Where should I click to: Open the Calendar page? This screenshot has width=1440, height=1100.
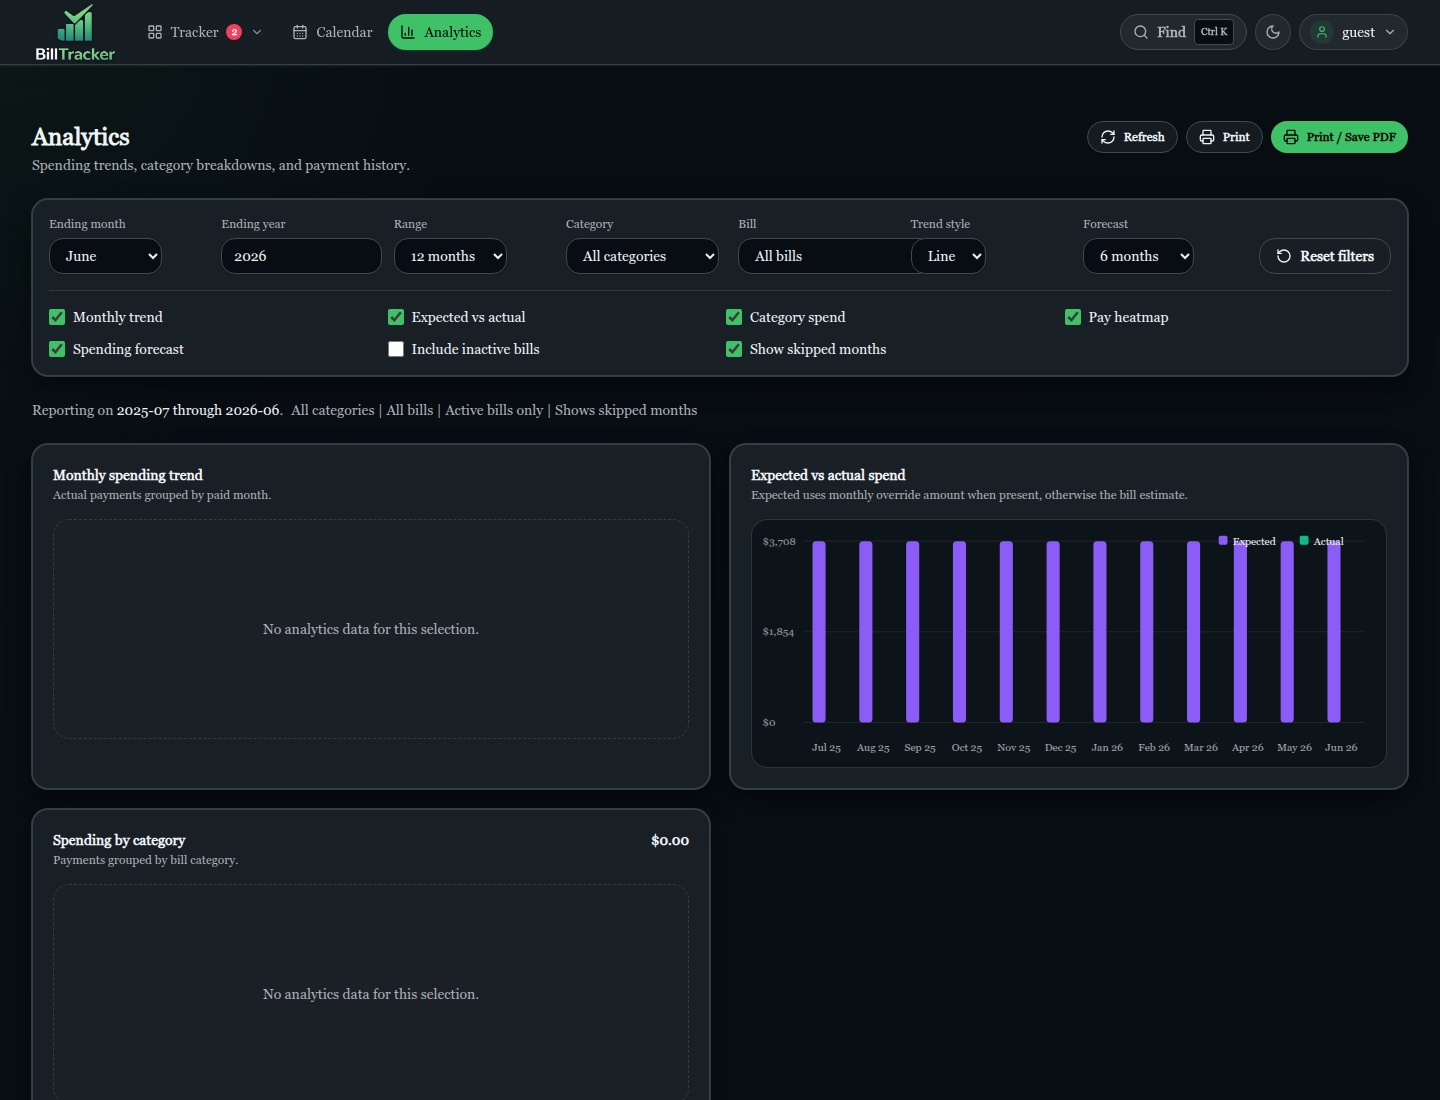[332, 32]
